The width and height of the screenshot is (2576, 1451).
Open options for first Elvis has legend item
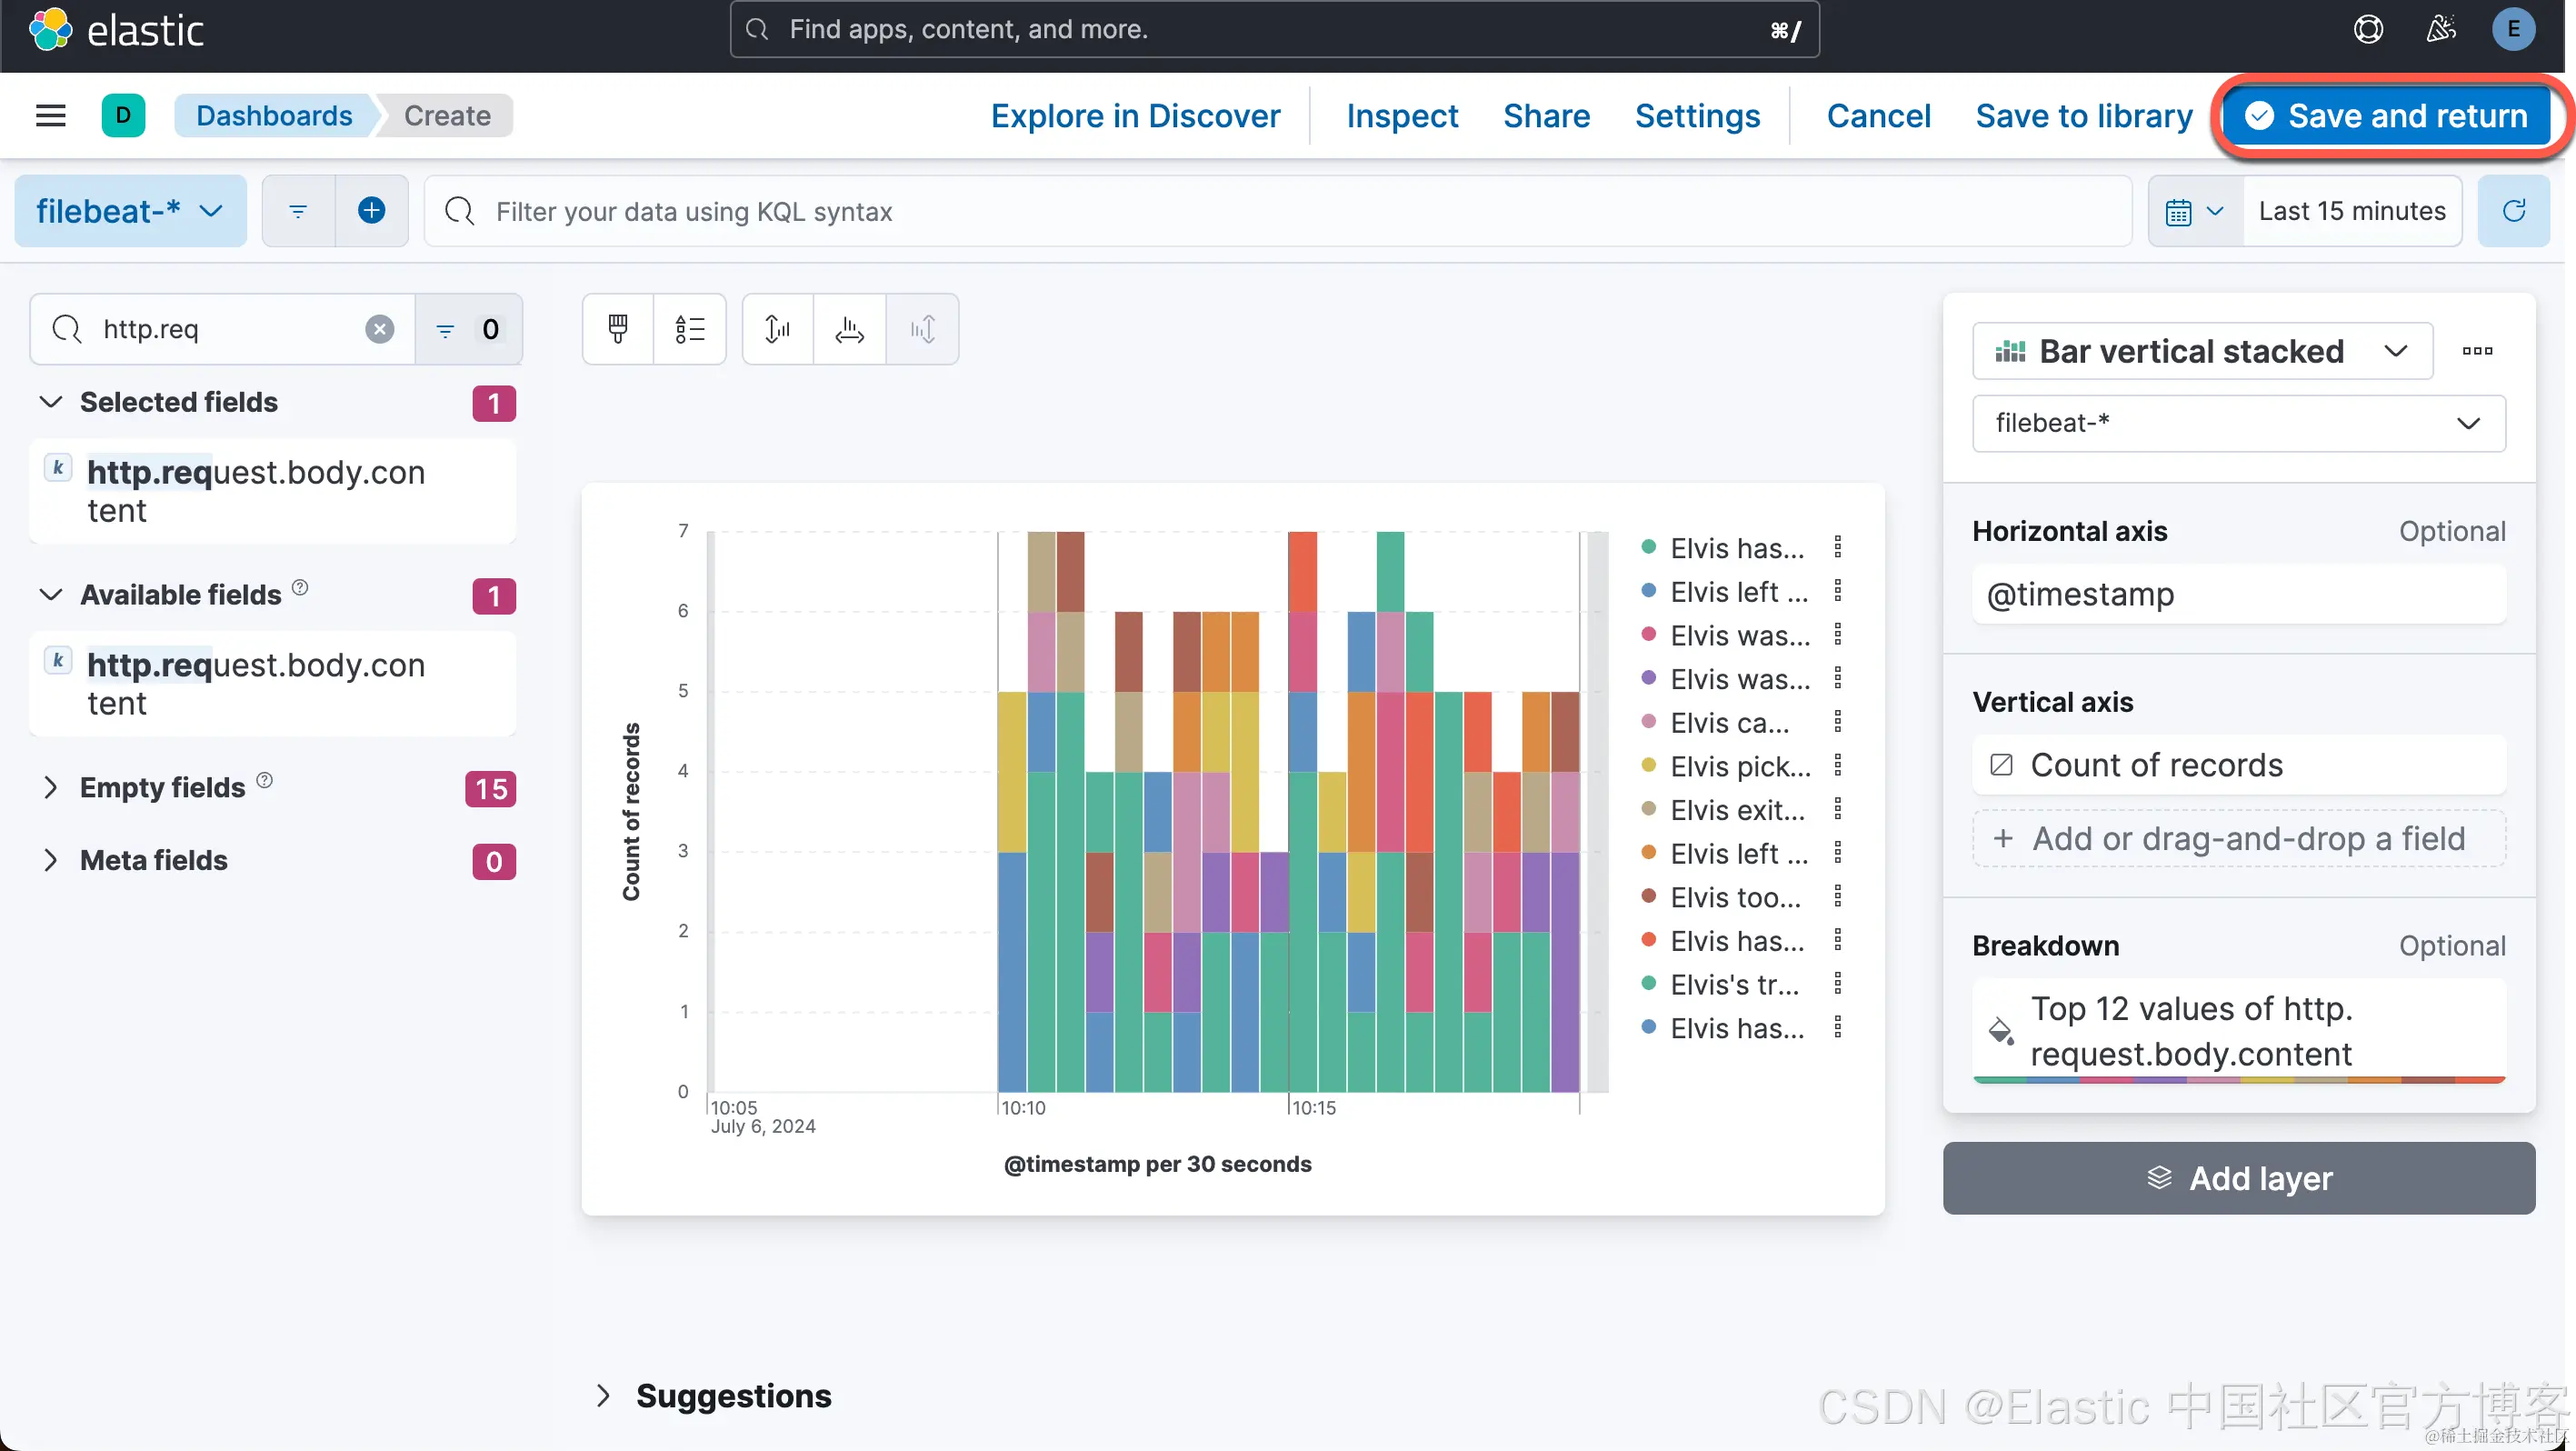(x=1837, y=547)
